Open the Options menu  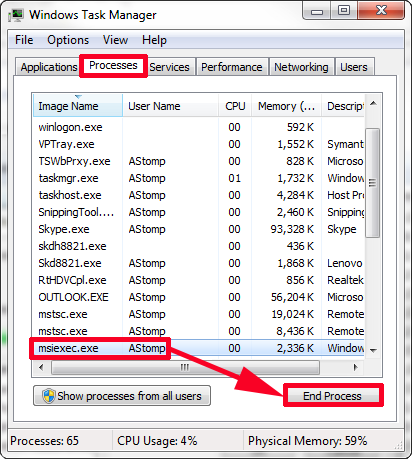point(68,40)
